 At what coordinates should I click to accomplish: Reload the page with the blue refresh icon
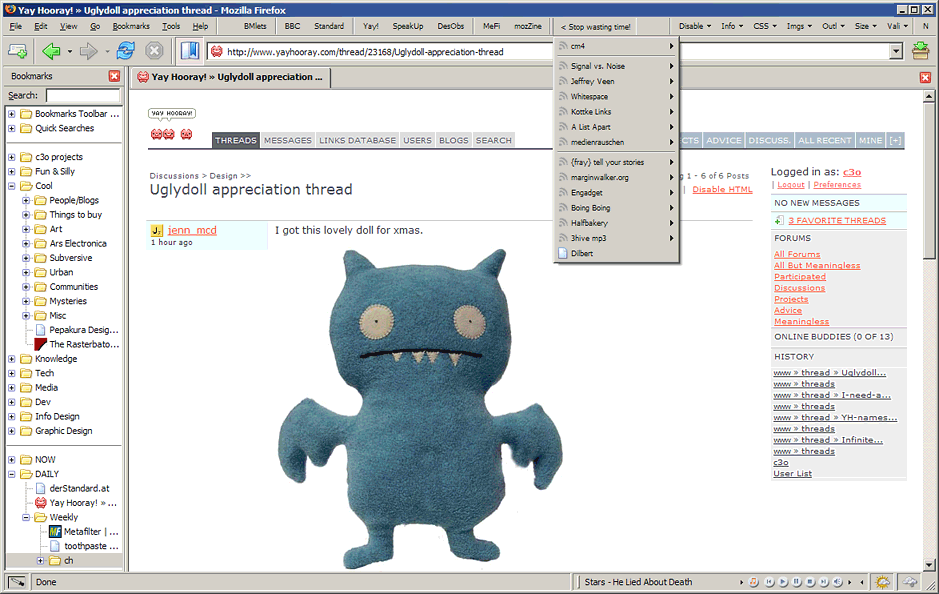pyautogui.click(x=125, y=51)
